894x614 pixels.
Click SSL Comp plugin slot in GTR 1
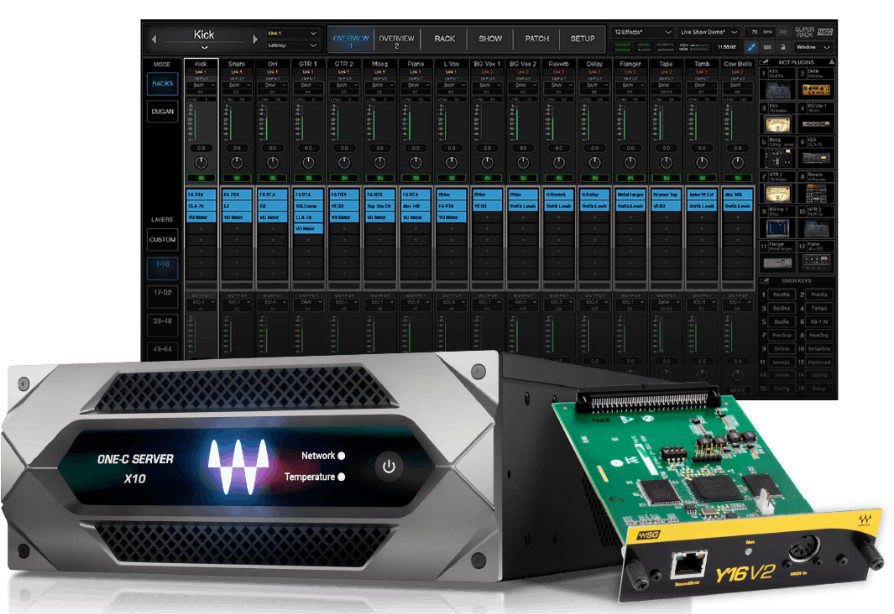coord(308,206)
